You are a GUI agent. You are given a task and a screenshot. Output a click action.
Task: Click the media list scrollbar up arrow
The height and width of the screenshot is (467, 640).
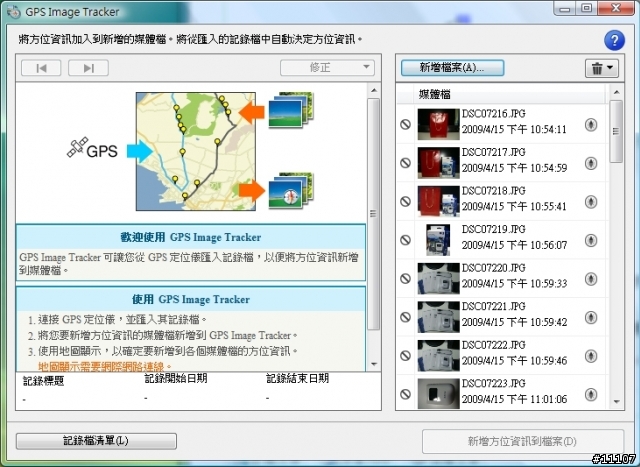[x=616, y=92]
